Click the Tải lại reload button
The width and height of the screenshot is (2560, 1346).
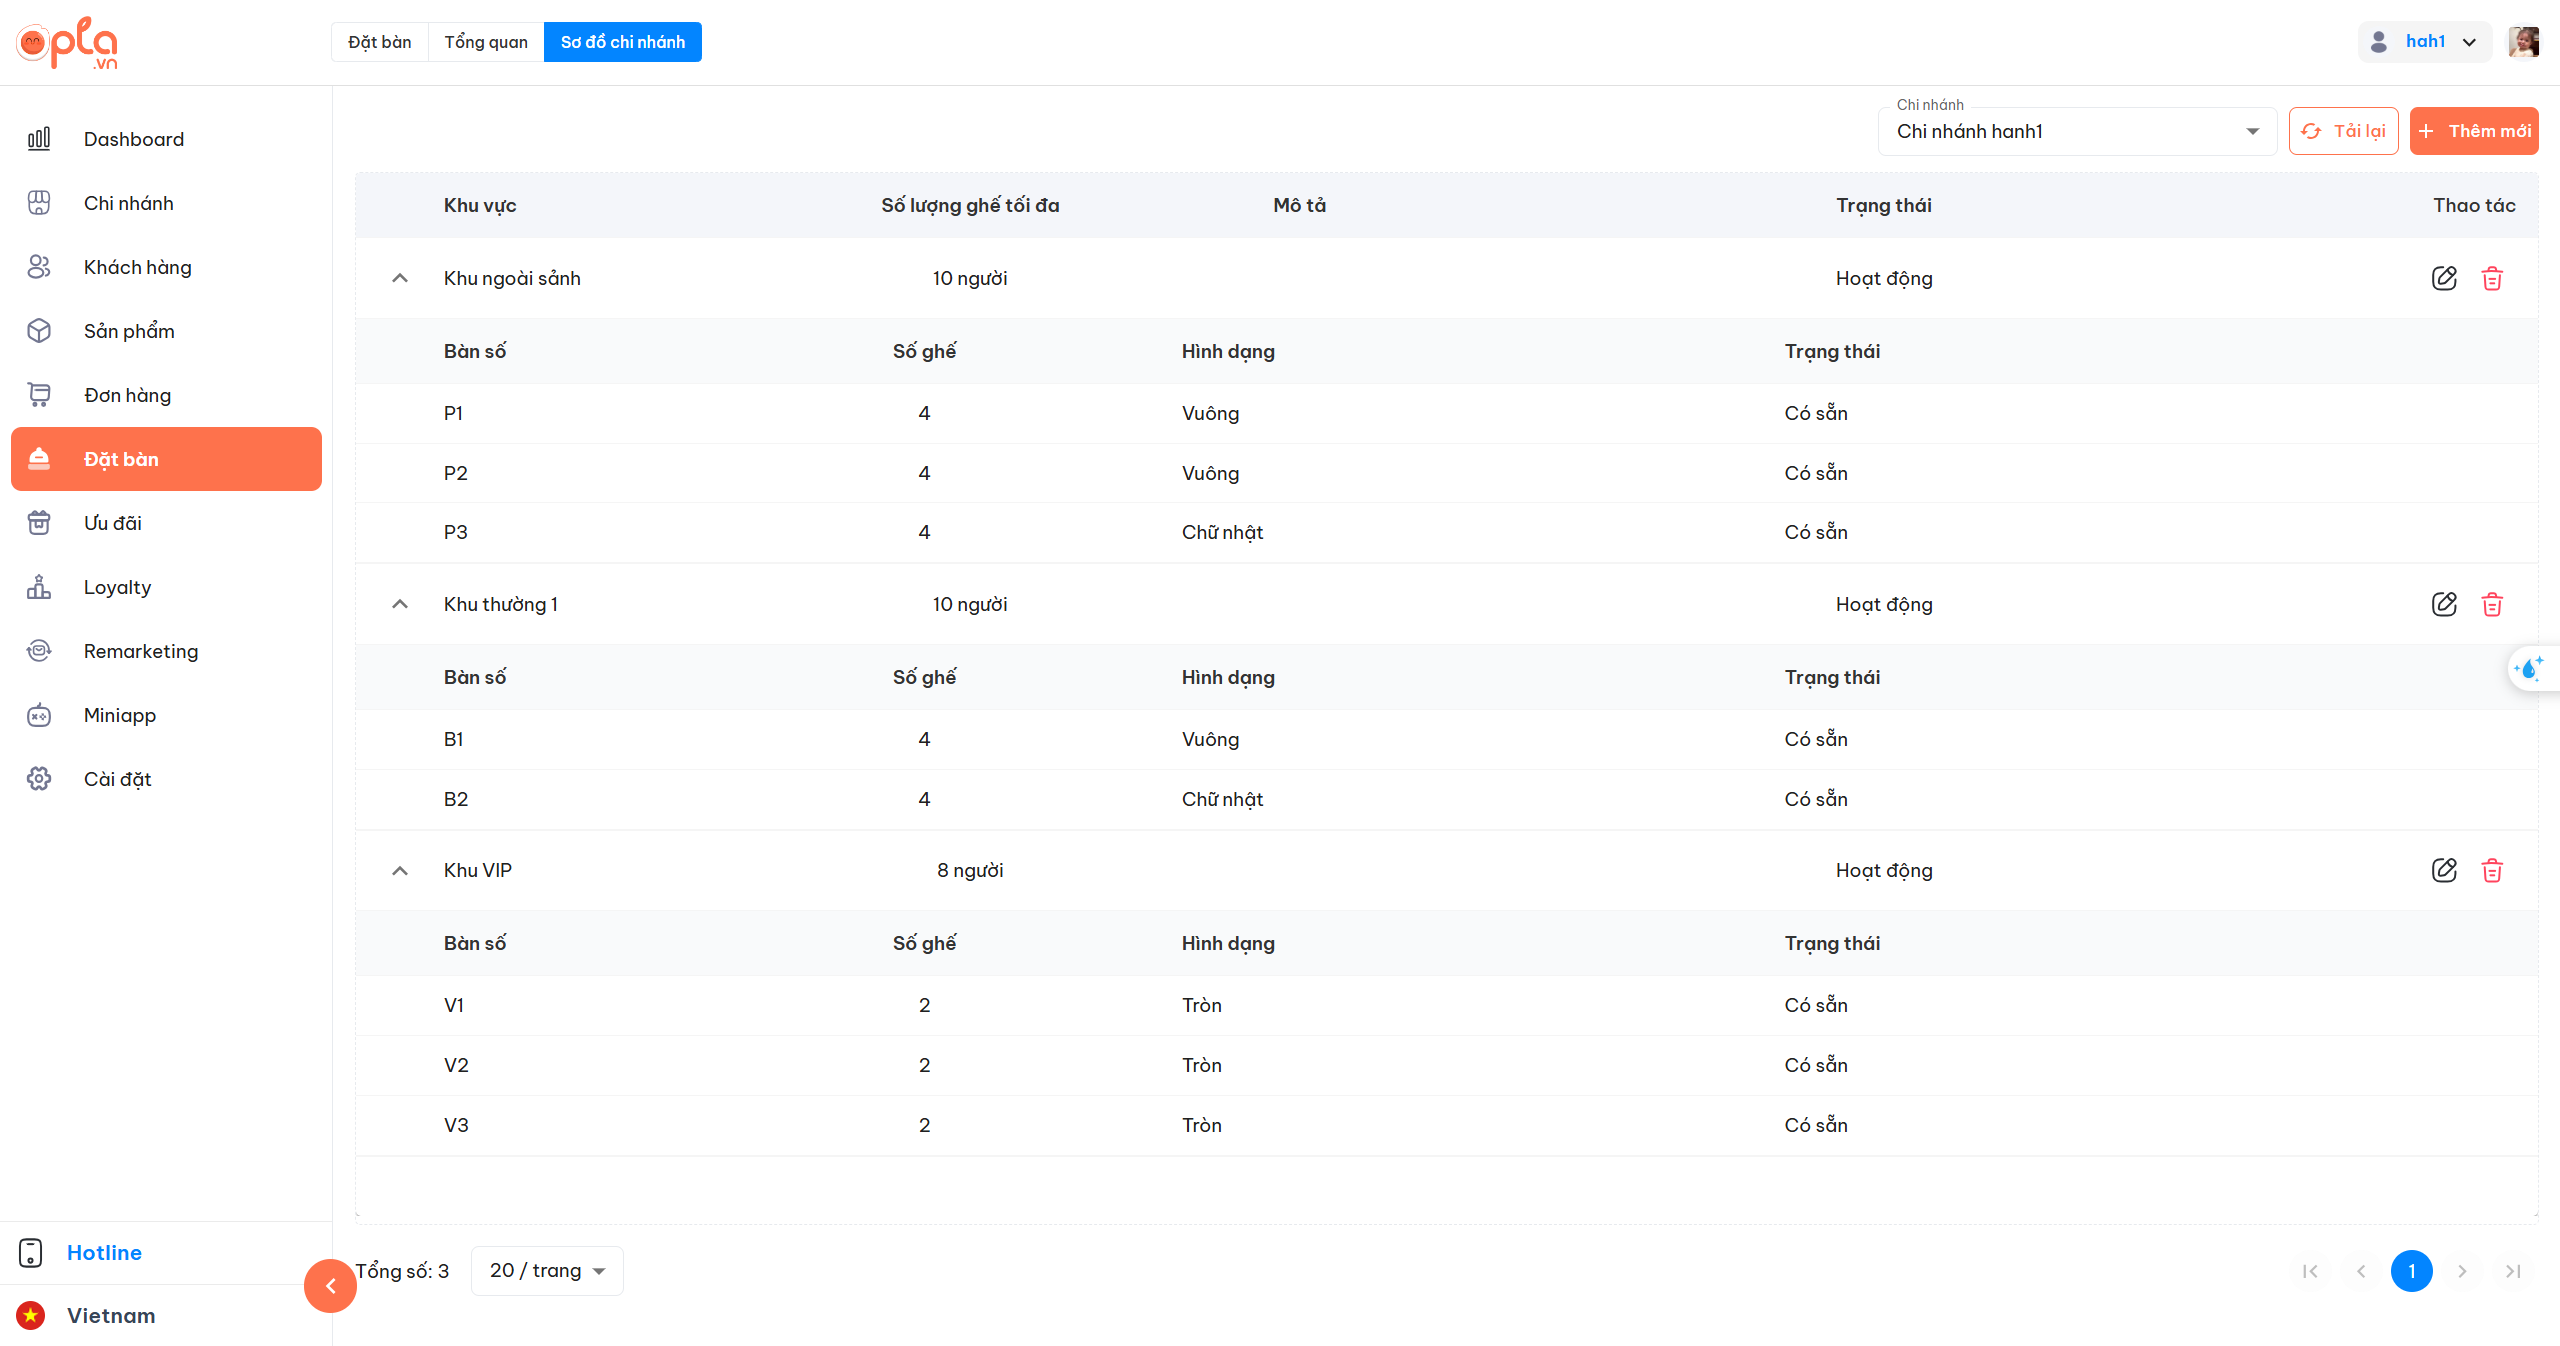coord(2343,131)
